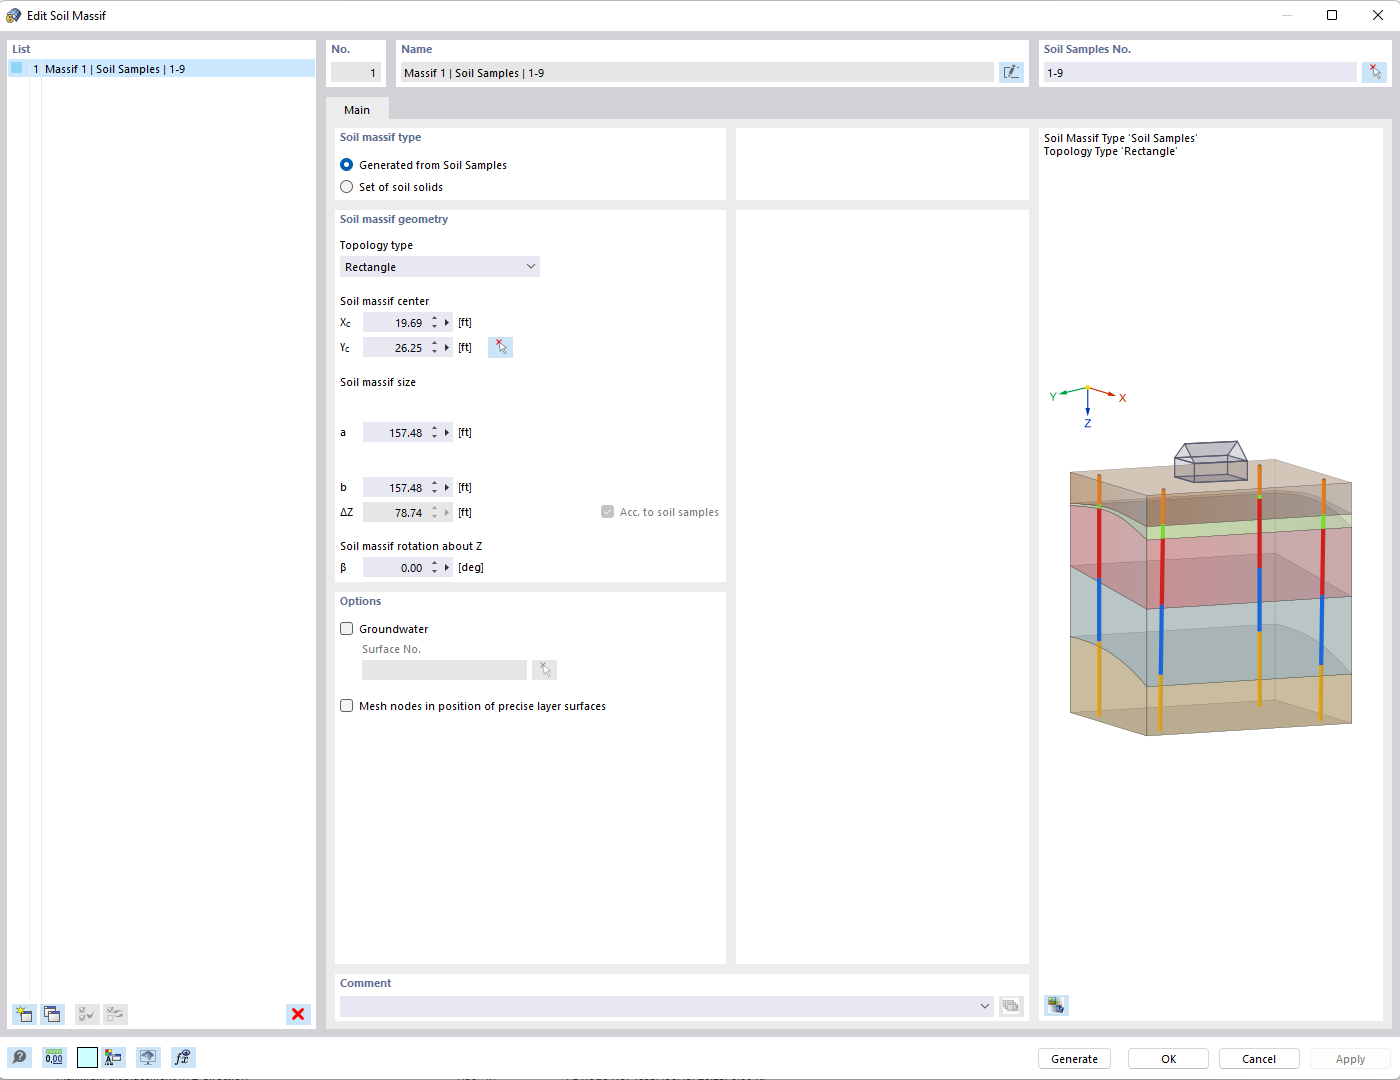This screenshot has width=1400, height=1080.
Task: Copy the selected soil massif
Action: (52, 1014)
